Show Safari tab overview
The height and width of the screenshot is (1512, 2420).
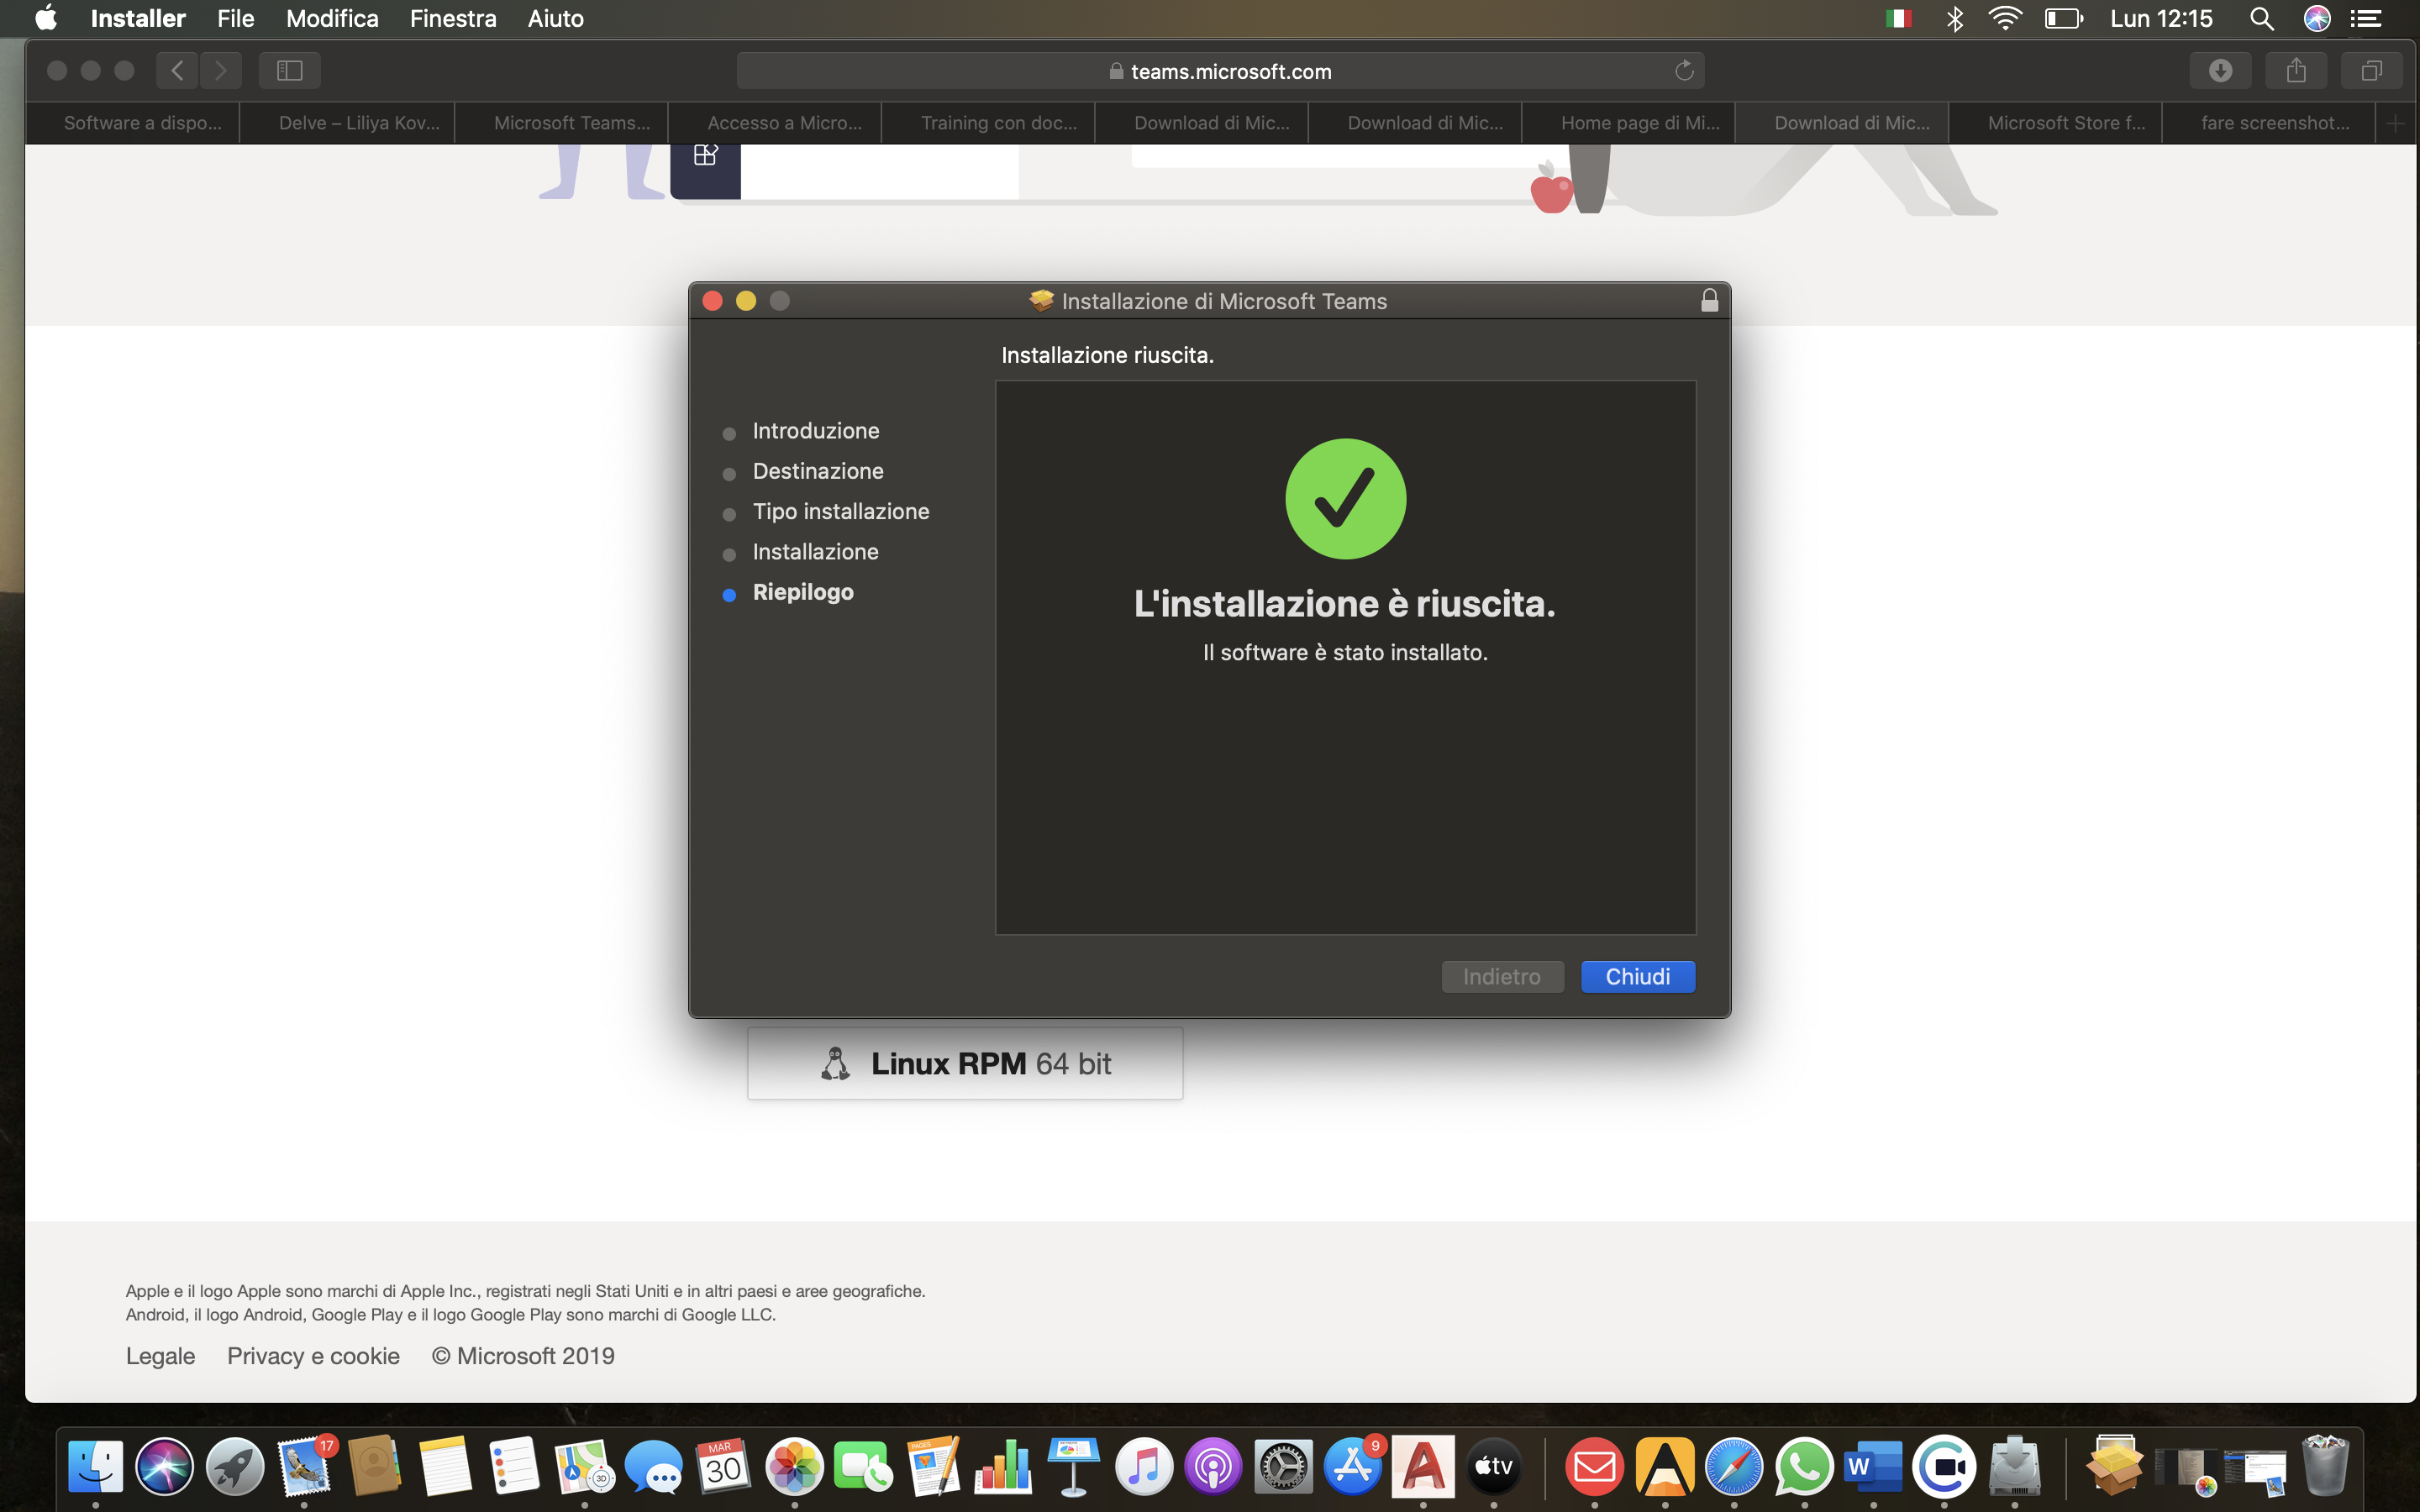2371,70
